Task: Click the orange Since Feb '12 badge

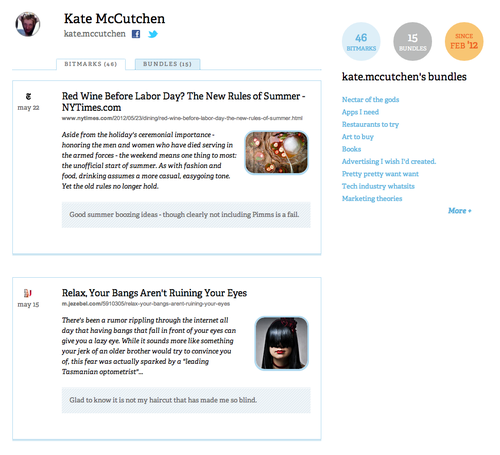Action: tap(464, 42)
